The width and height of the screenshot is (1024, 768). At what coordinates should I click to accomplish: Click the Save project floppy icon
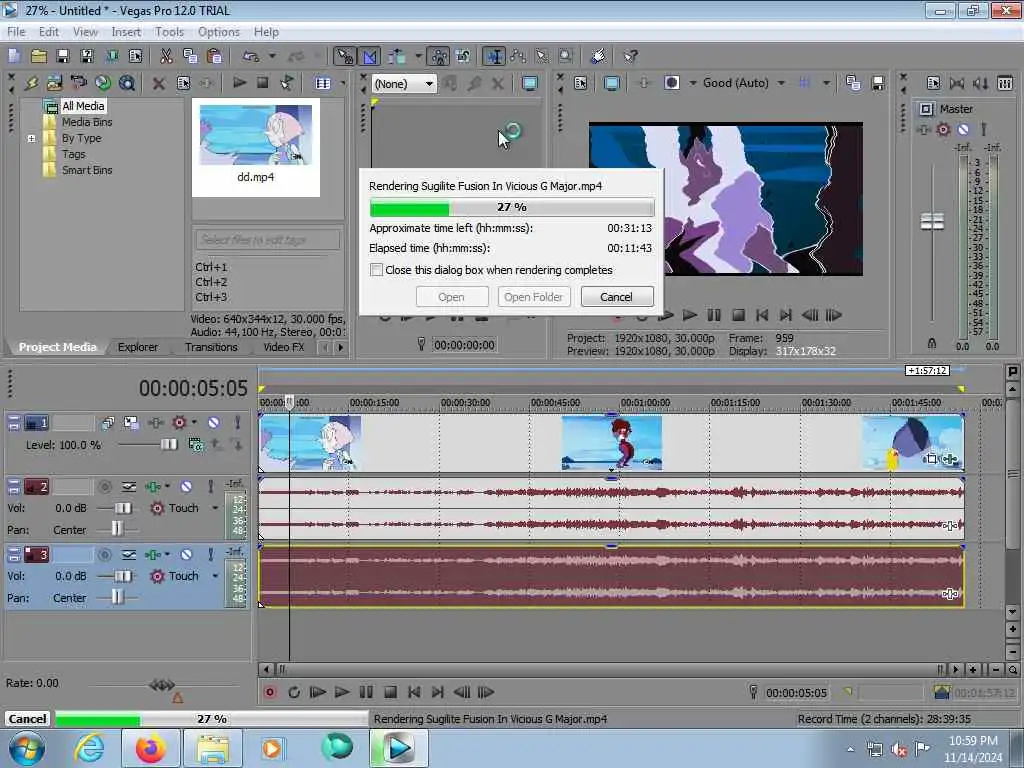[x=63, y=56]
